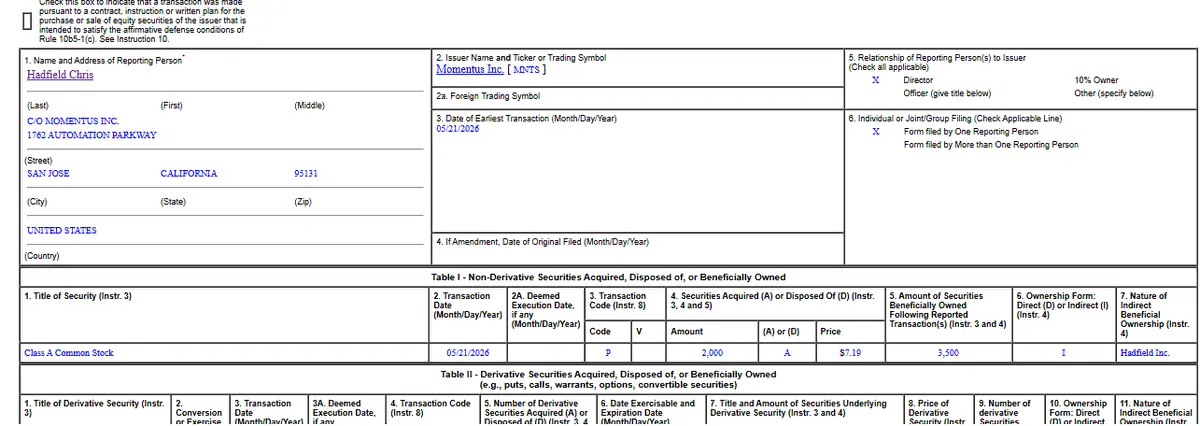The height and width of the screenshot is (426, 1200).
Task: Click the ownership form I cell
Action: (1063, 353)
